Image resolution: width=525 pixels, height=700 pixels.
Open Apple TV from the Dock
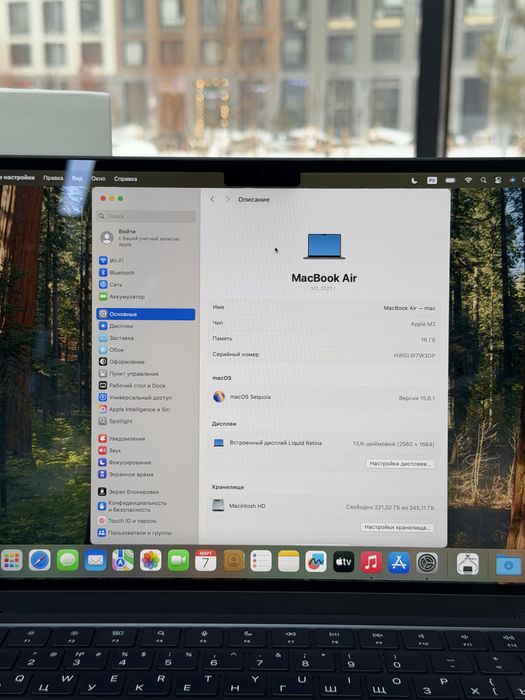(344, 562)
